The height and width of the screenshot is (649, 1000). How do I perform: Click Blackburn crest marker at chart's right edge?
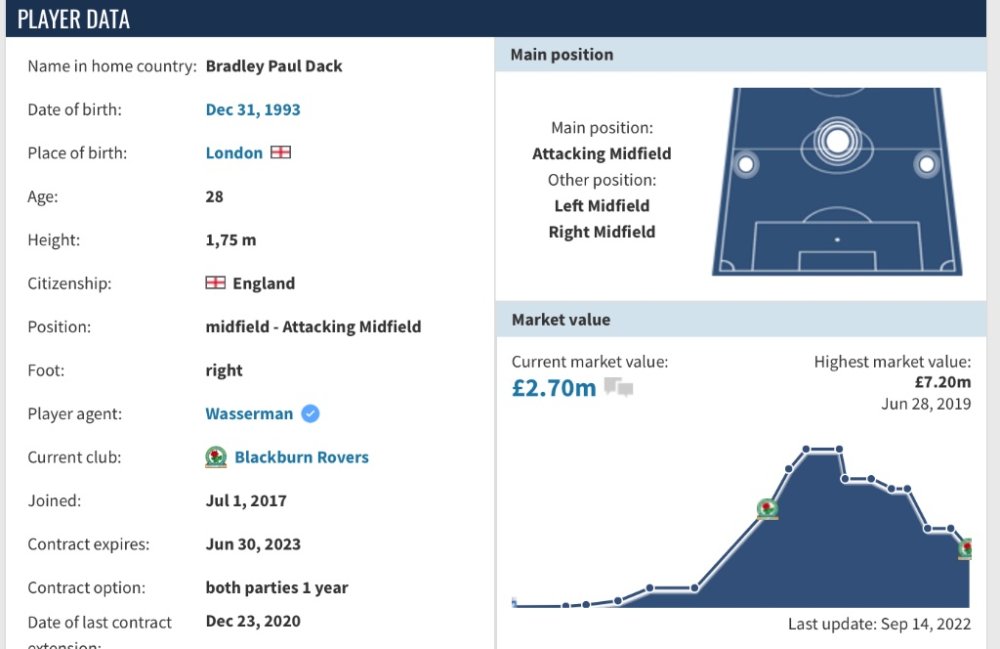click(x=966, y=548)
